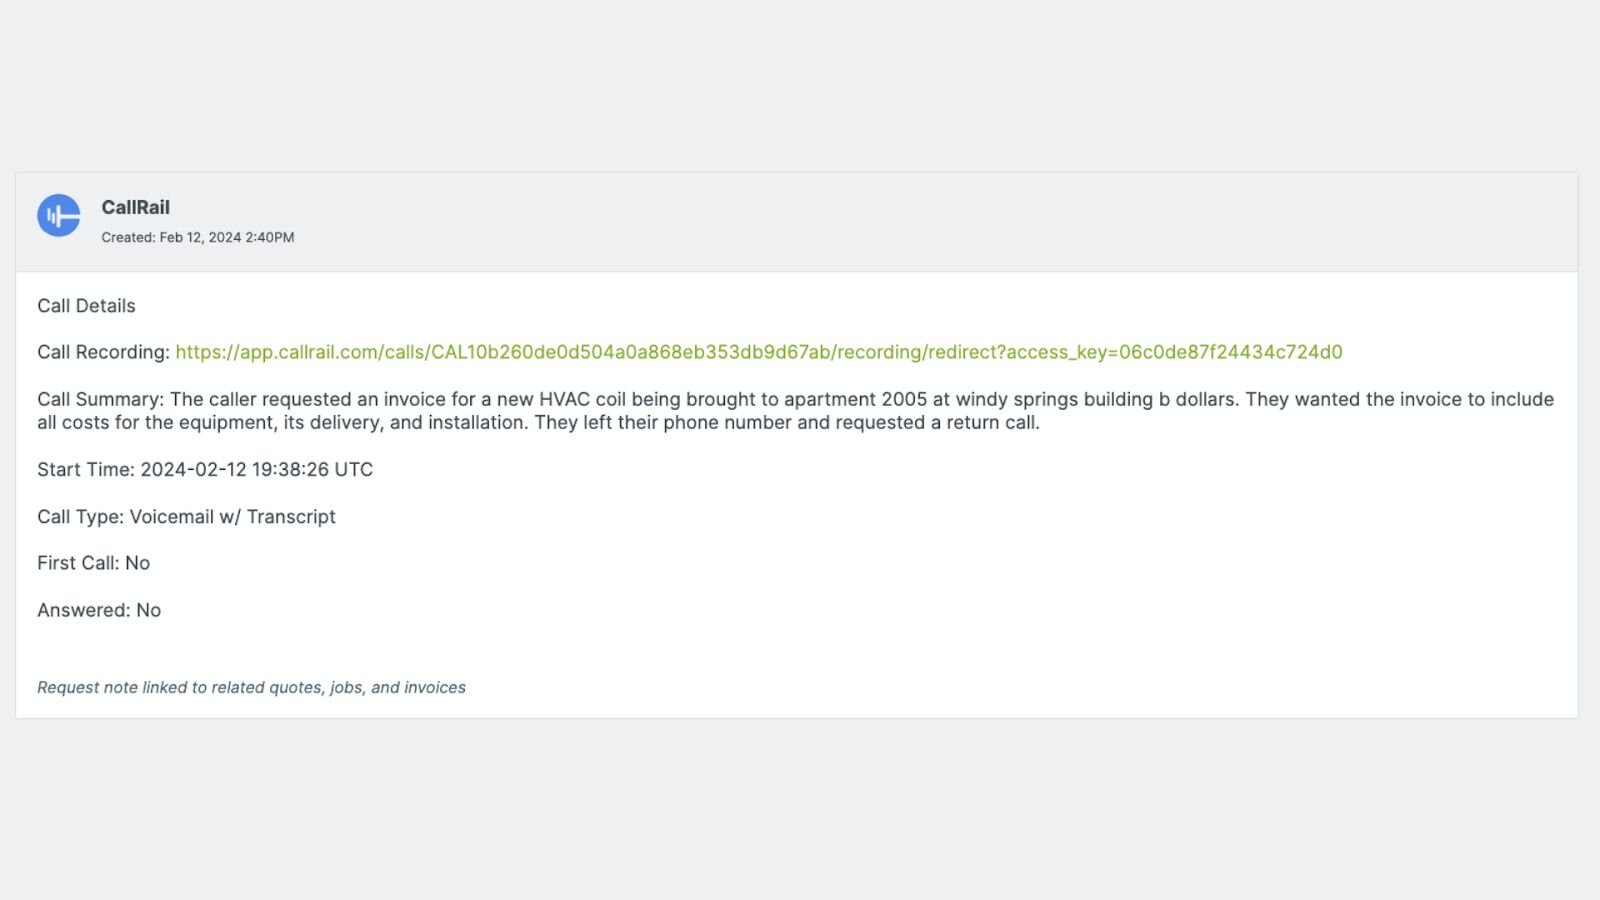Click the Created Feb 12, 2024 timestamp
The width and height of the screenshot is (1600, 900).
point(197,237)
